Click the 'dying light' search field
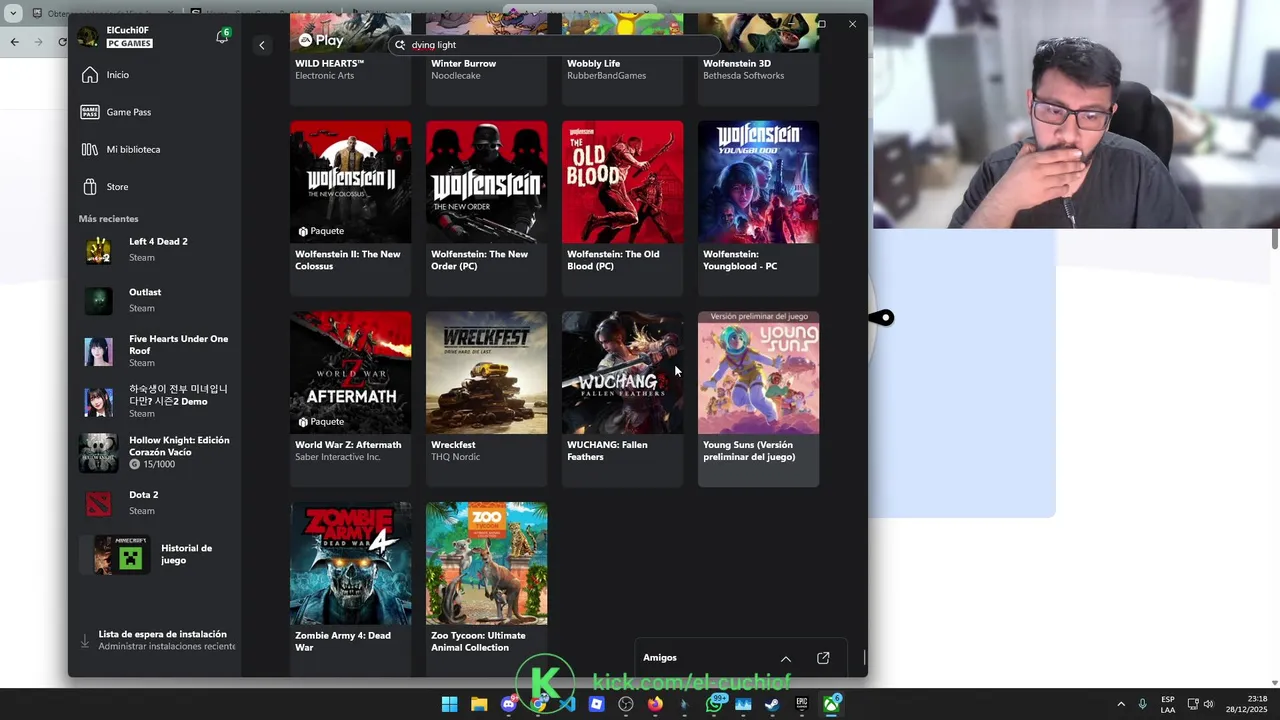Screen dimensions: 1280x720 point(554,45)
